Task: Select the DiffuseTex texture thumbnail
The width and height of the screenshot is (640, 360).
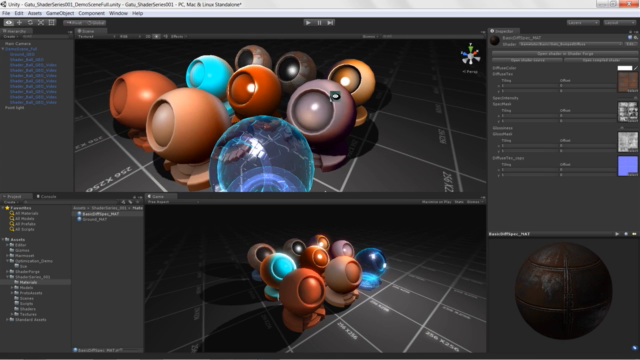Action: (628, 82)
